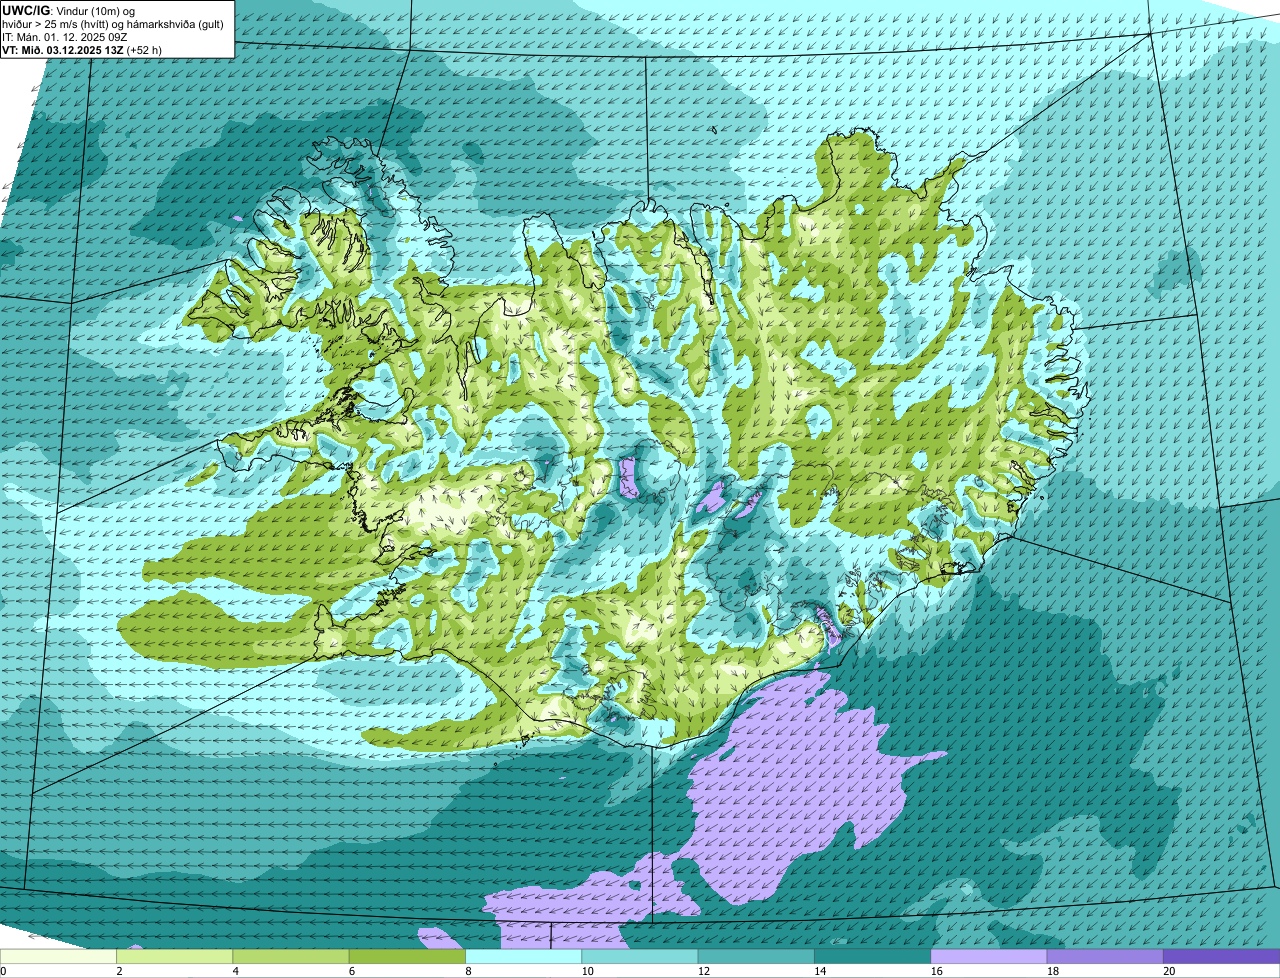Click the dark violet swatch above 20
1280x978 pixels.
coord(1222,957)
